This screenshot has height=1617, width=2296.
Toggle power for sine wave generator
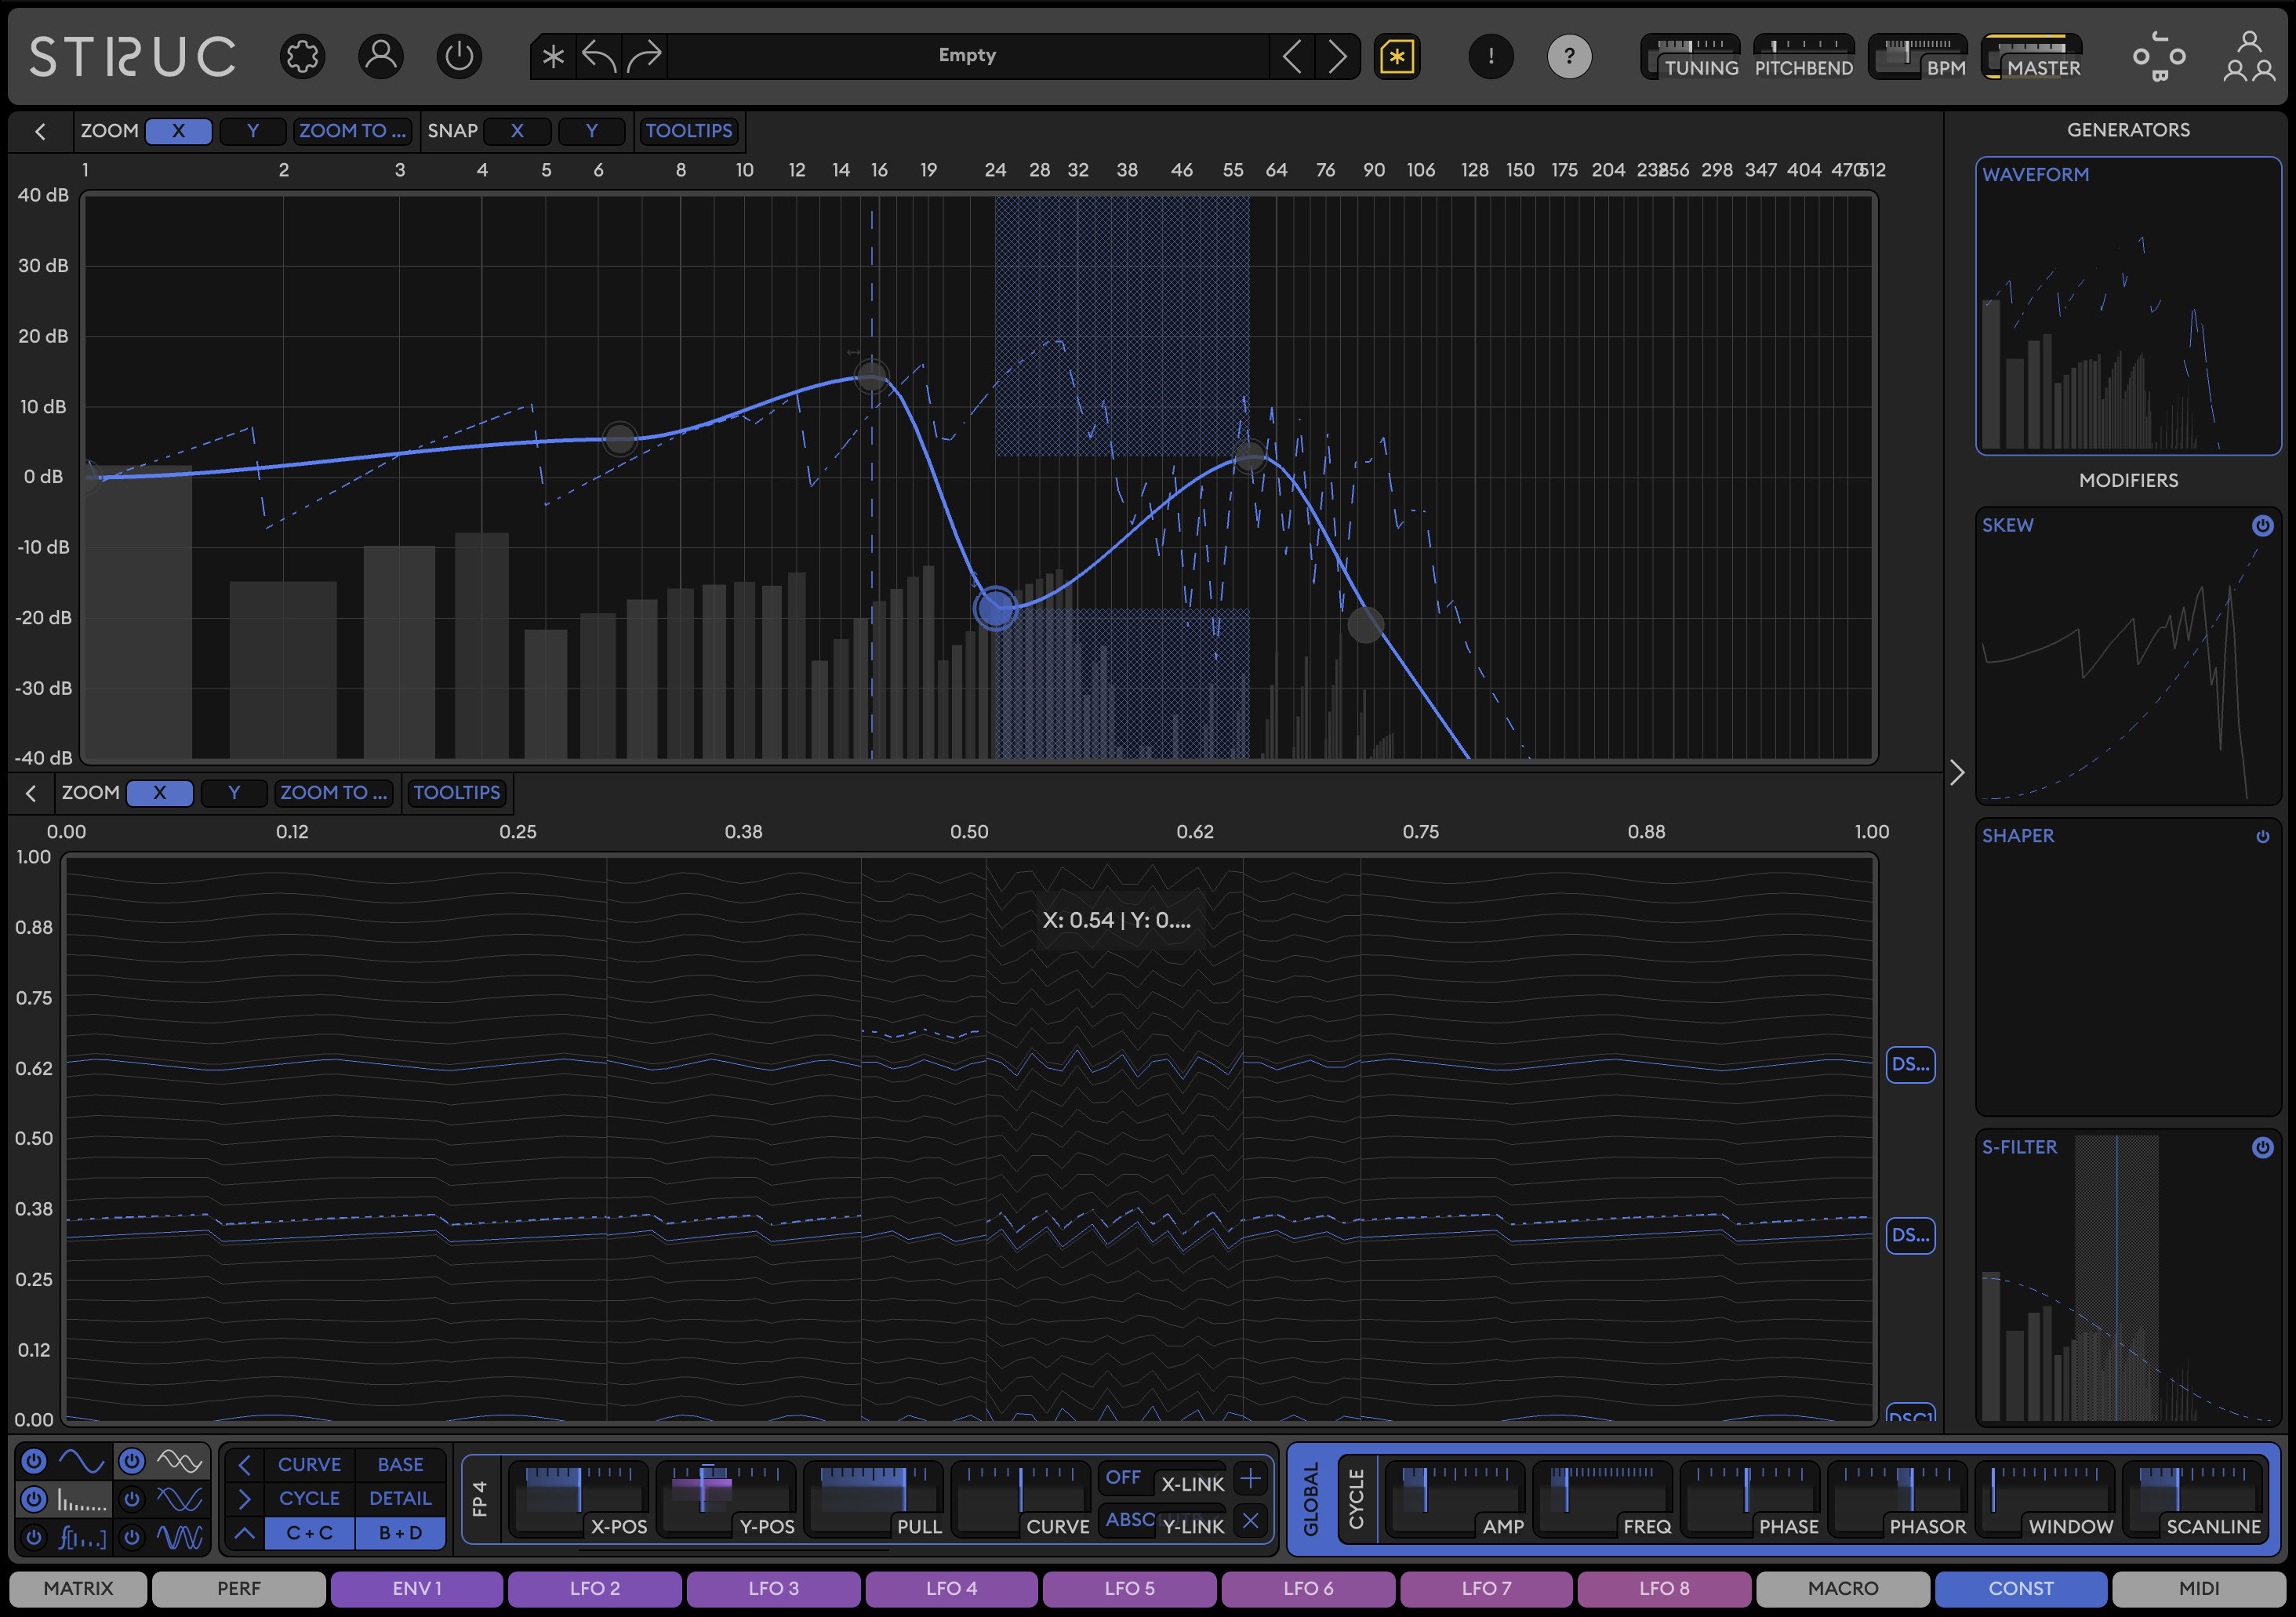[x=34, y=1461]
